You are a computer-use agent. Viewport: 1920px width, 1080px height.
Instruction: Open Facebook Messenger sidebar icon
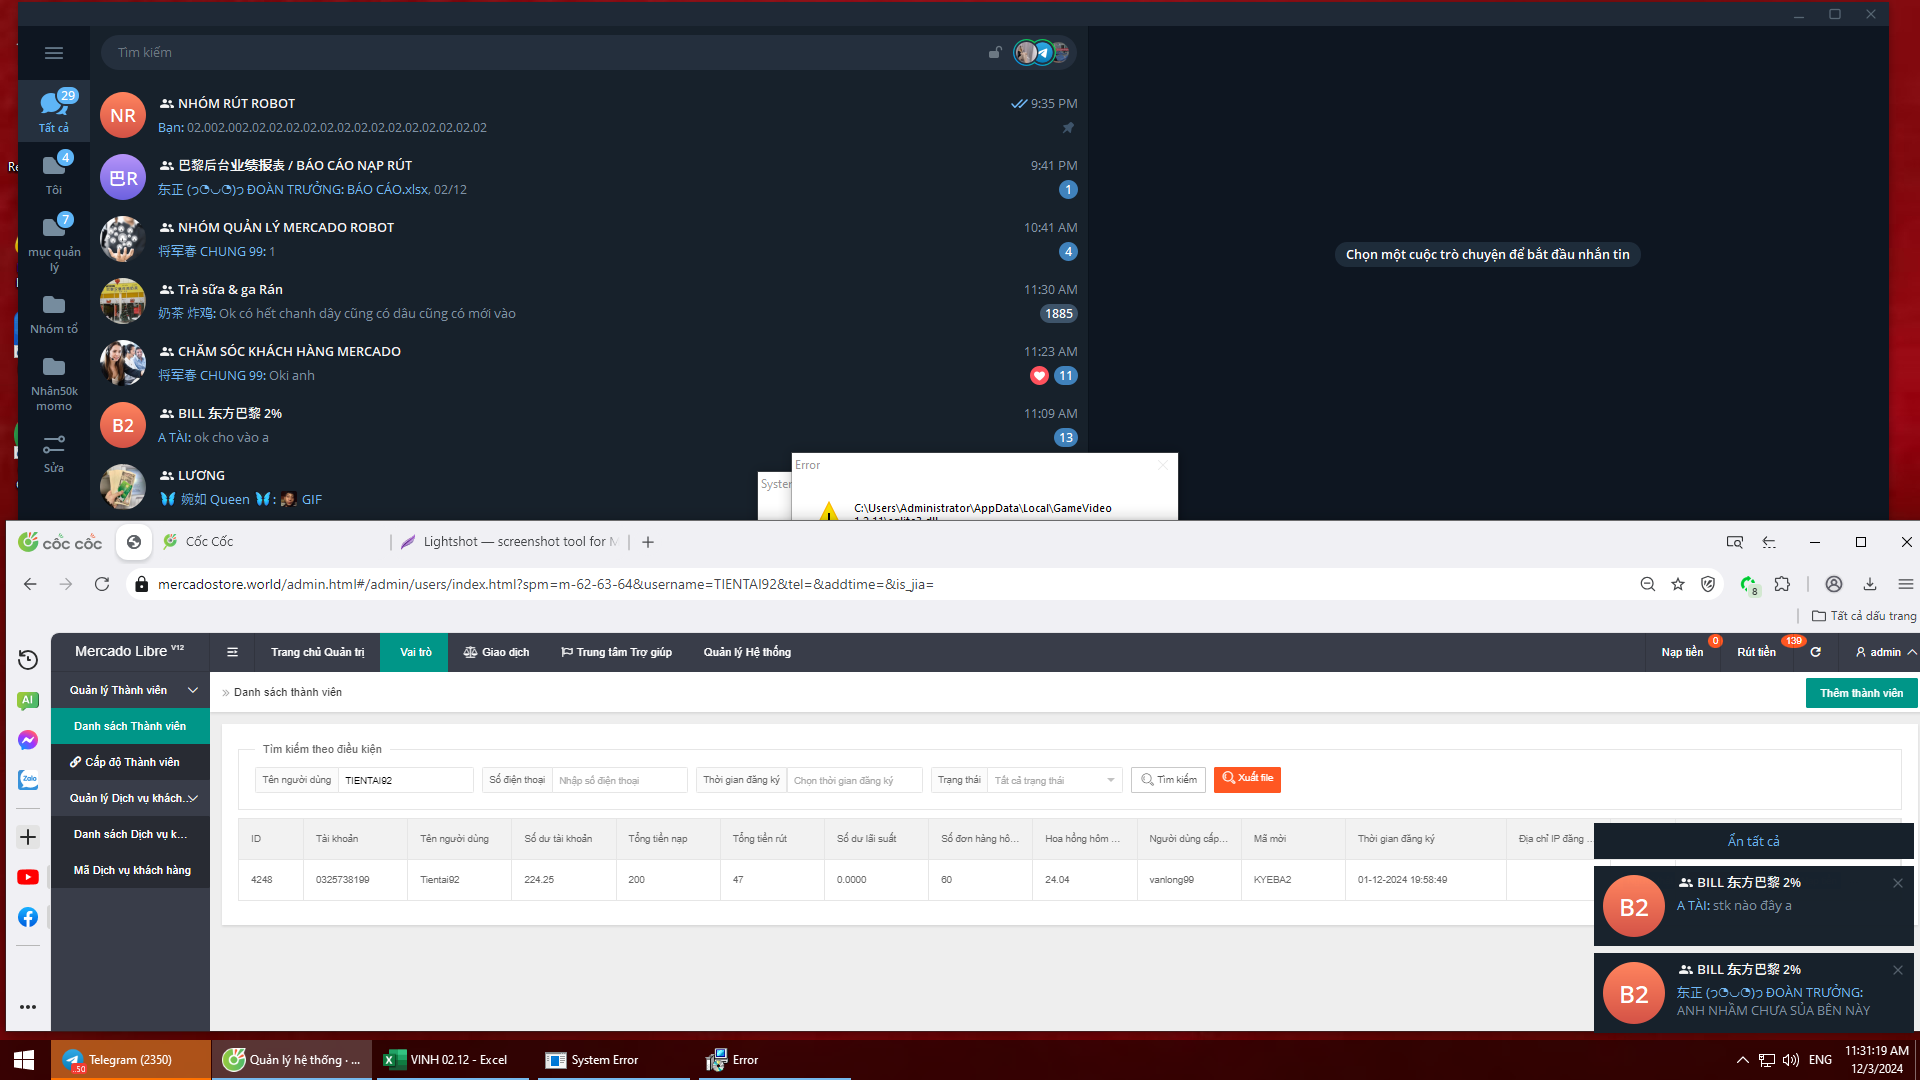[x=28, y=740]
